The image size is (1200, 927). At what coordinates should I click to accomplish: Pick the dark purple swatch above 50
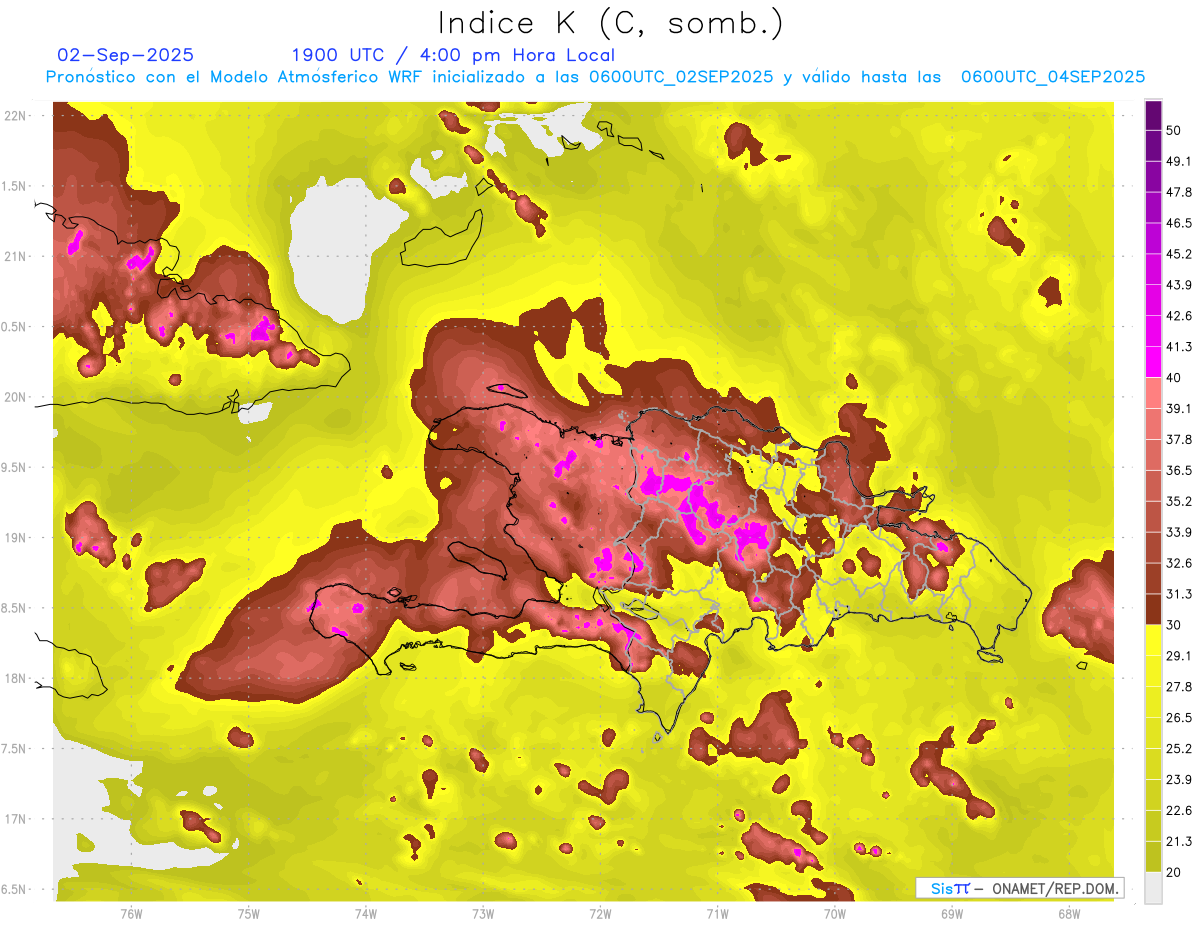point(1153,116)
